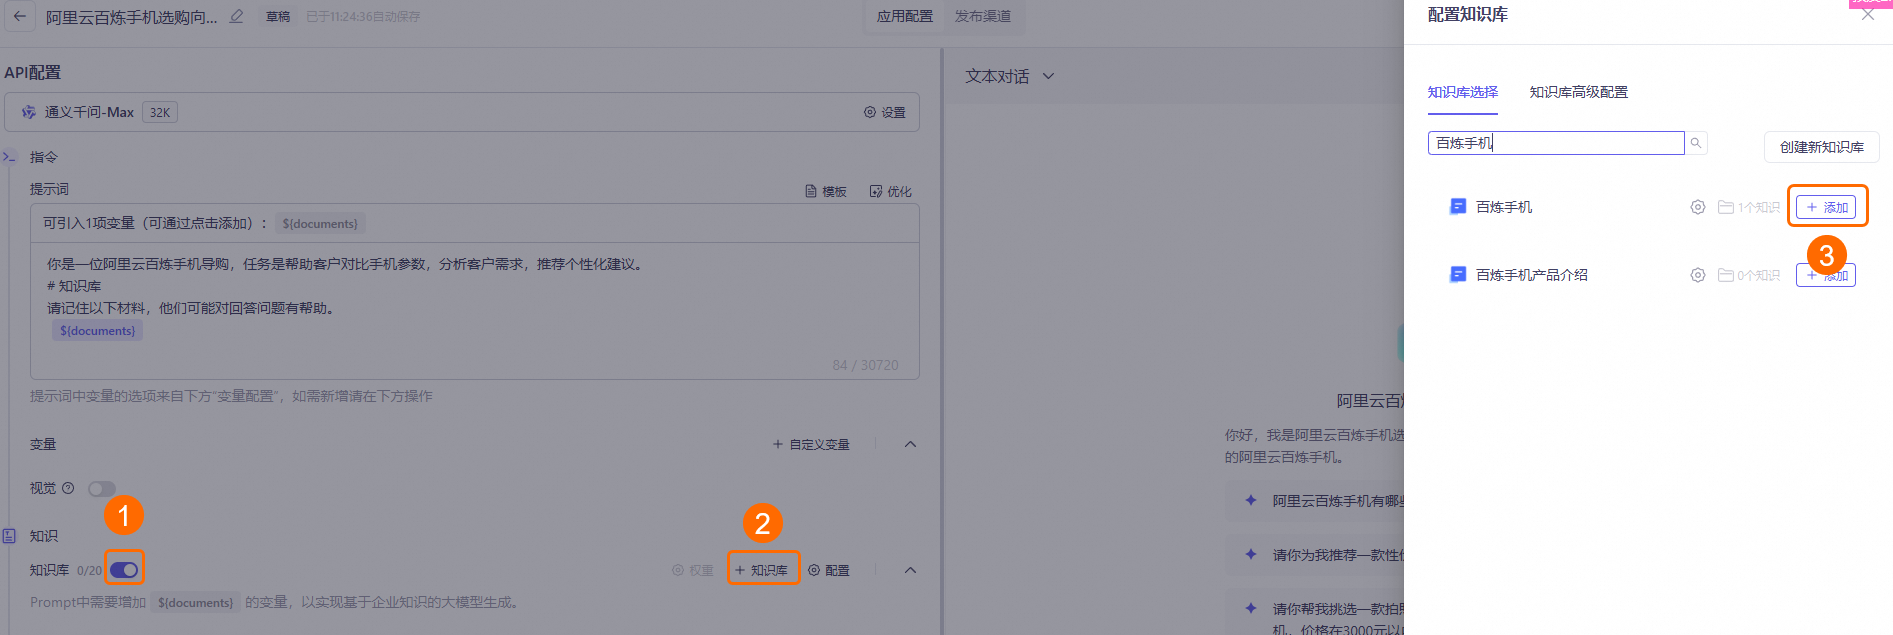Click the 权重 weight option

[x=692, y=570]
